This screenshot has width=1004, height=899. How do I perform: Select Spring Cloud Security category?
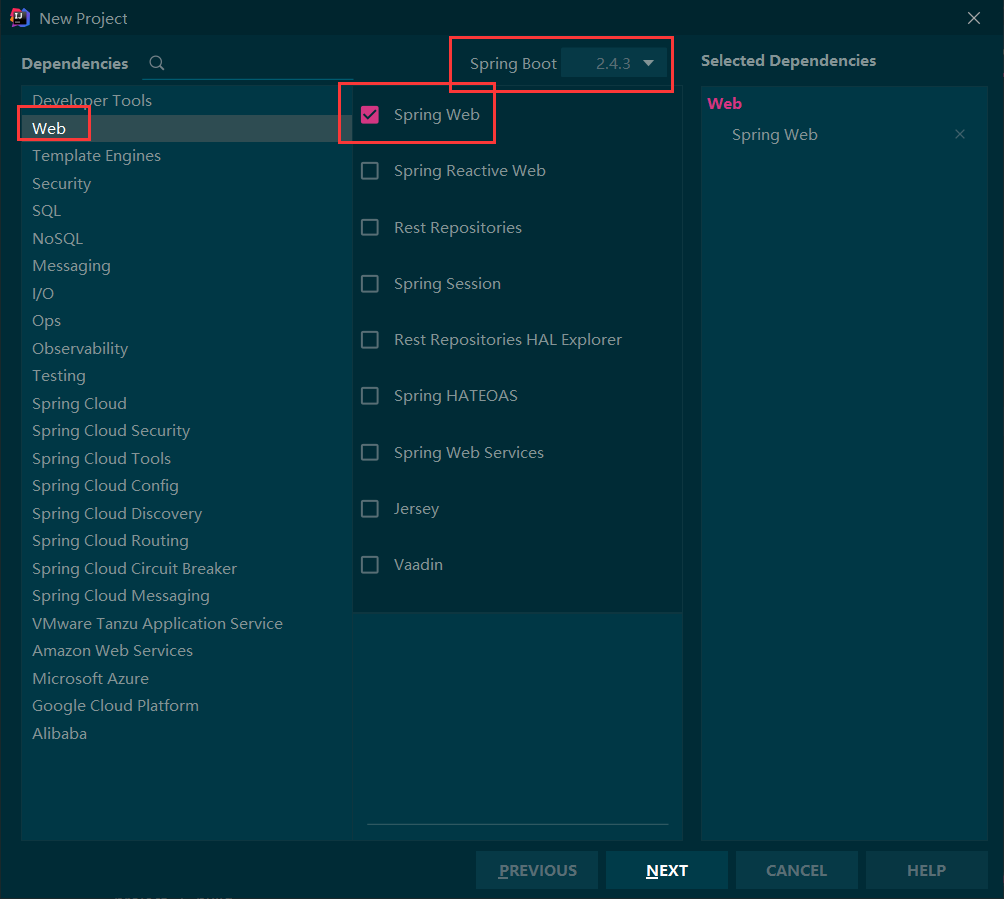(x=186, y=431)
